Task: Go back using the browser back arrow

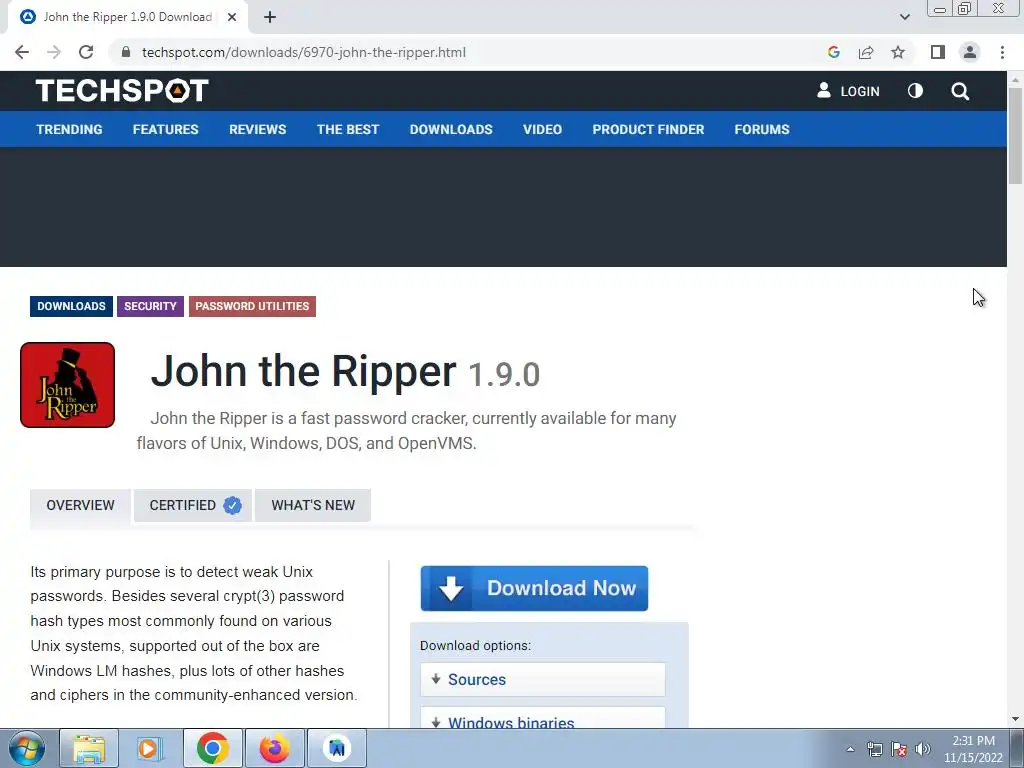Action: (22, 52)
